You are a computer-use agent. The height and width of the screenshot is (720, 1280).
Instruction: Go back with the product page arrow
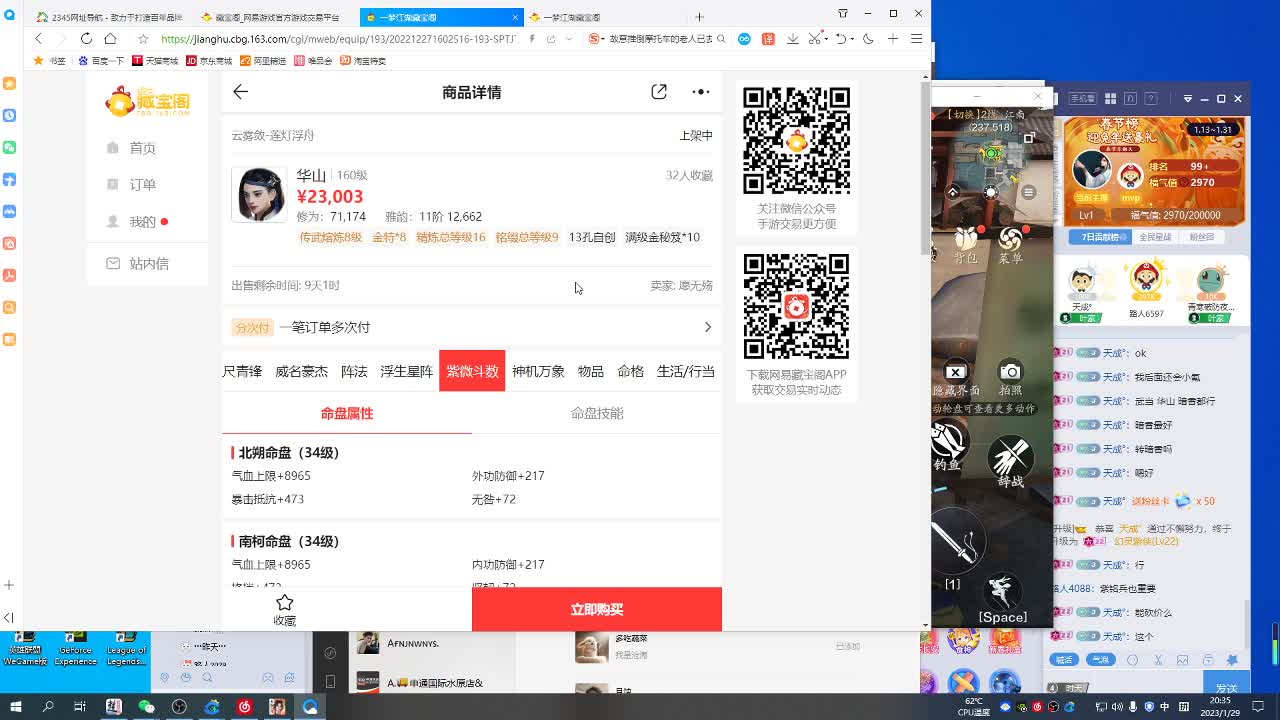pyautogui.click(x=240, y=92)
